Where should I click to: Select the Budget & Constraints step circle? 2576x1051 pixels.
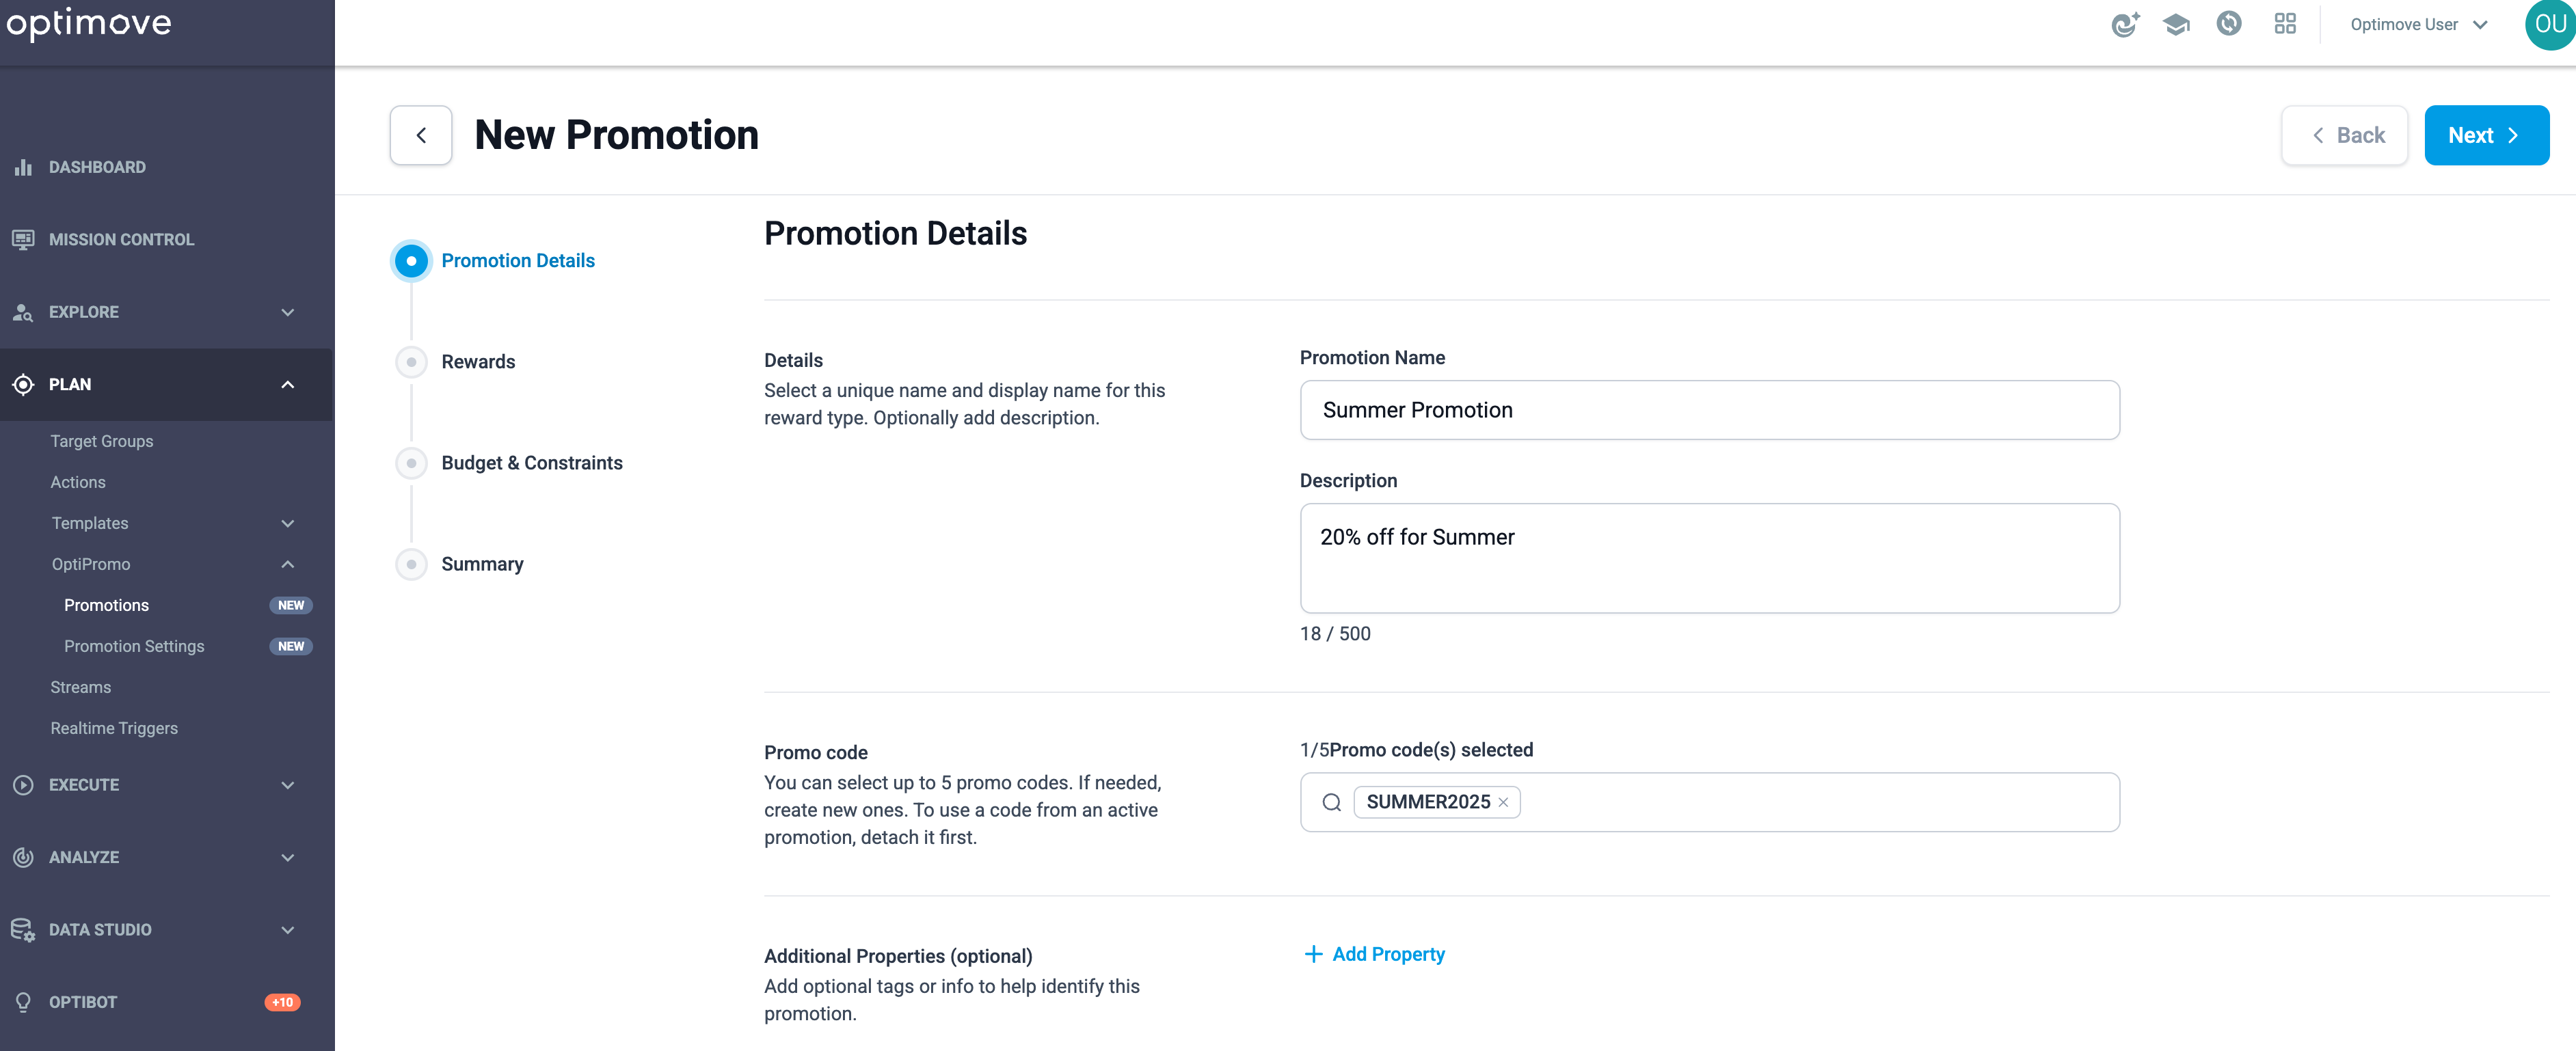coord(411,463)
